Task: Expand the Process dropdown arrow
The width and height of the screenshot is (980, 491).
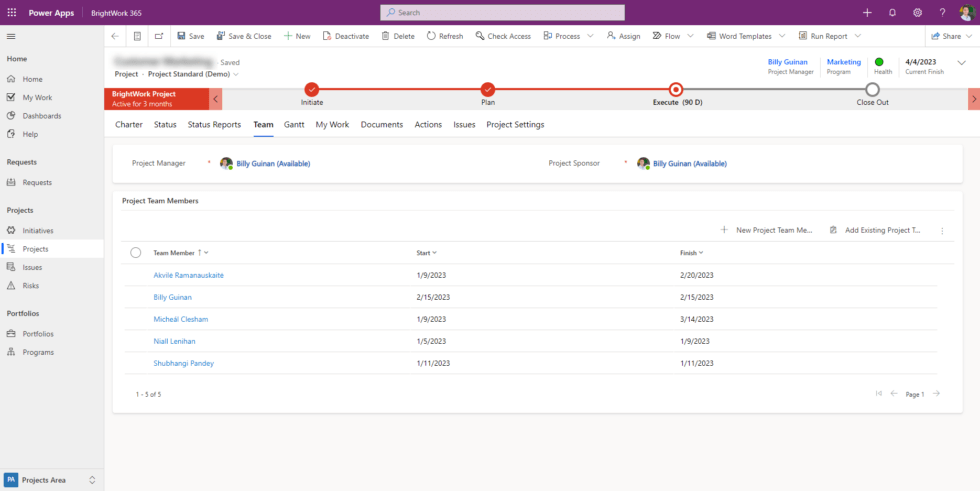Action: click(590, 36)
